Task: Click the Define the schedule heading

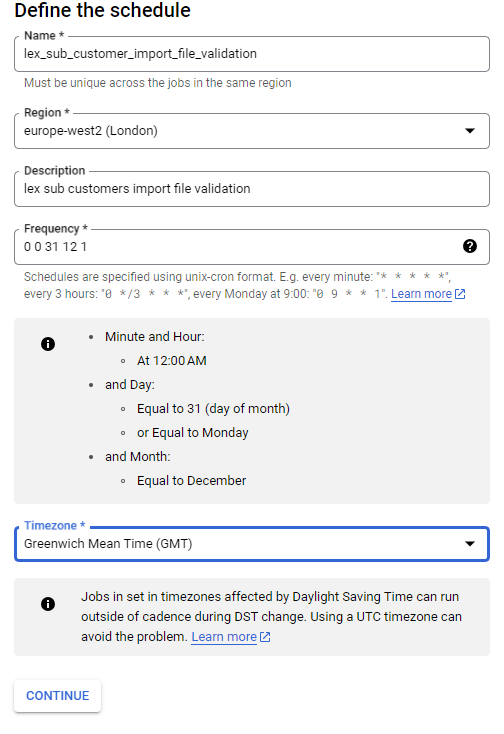Action: [102, 10]
